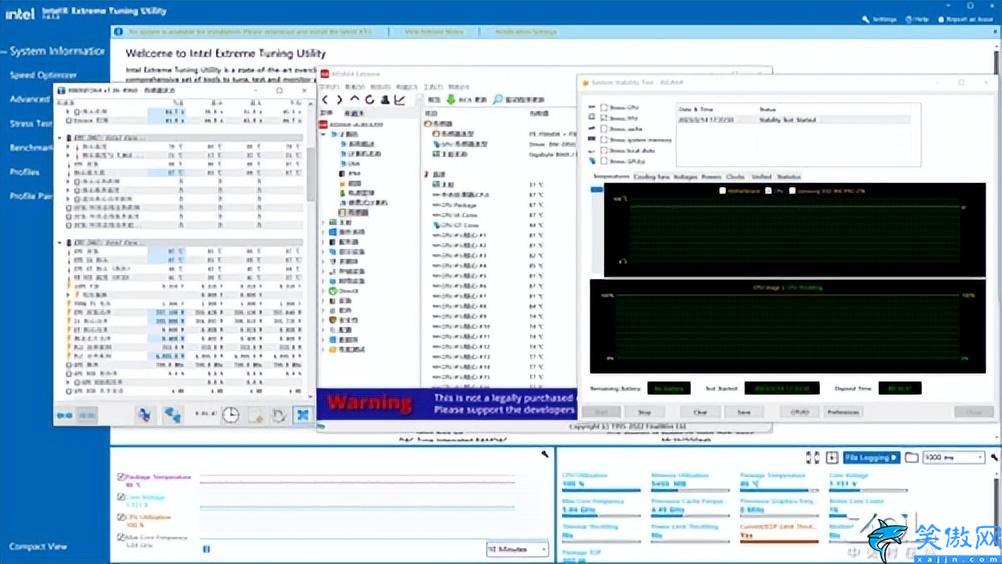
Task: Collapse the computer node in AIDA64 tree
Action: pyautogui.click(x=324, y=134)
